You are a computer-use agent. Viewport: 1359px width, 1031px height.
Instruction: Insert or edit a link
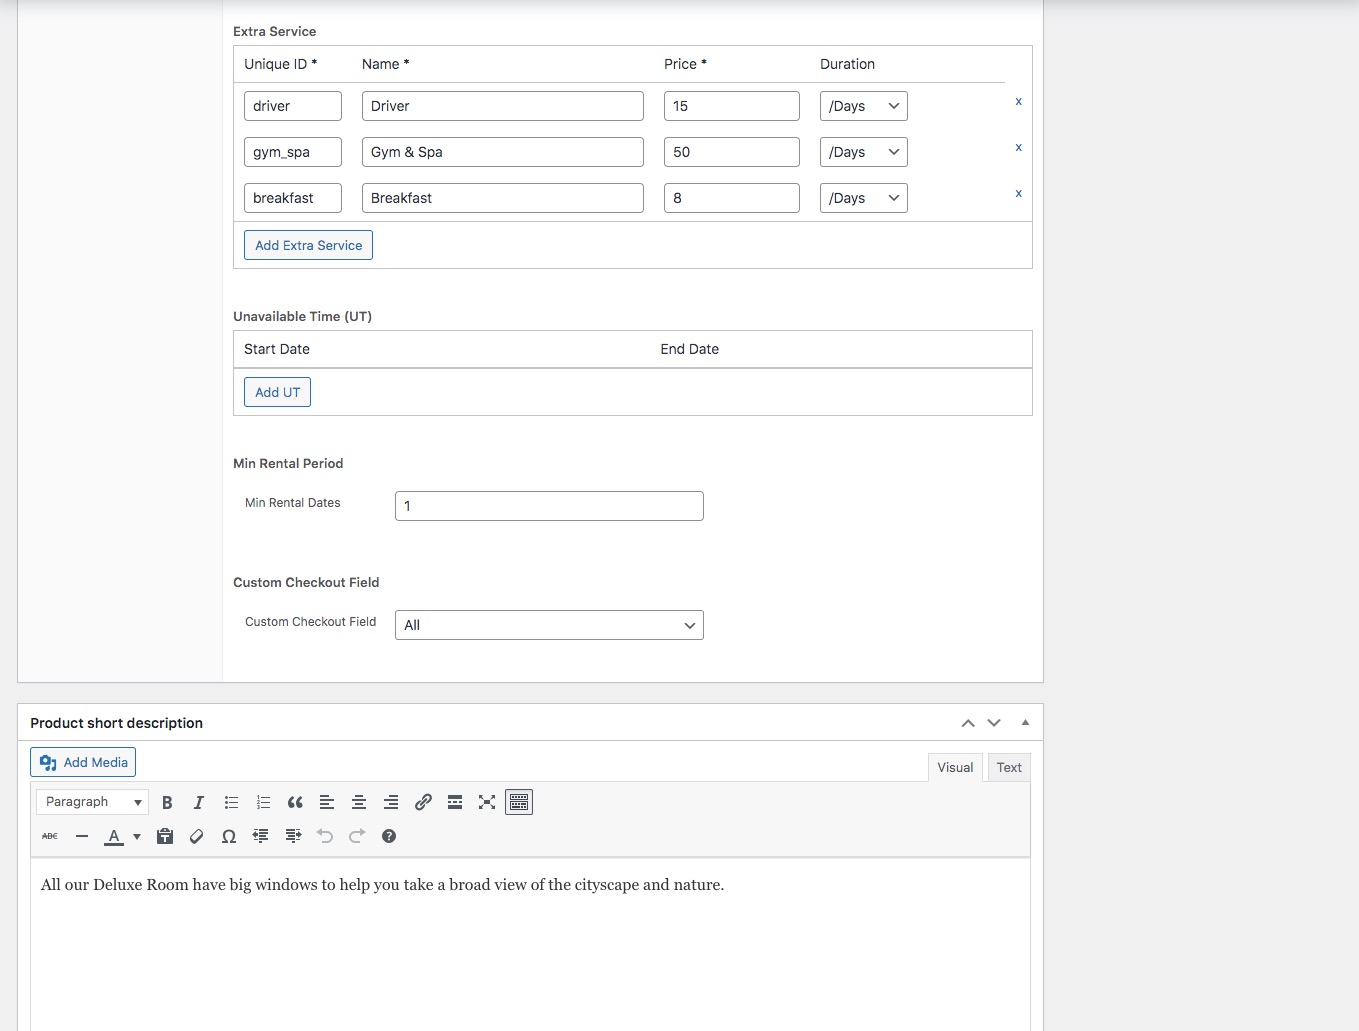click(x=423, y=802)
